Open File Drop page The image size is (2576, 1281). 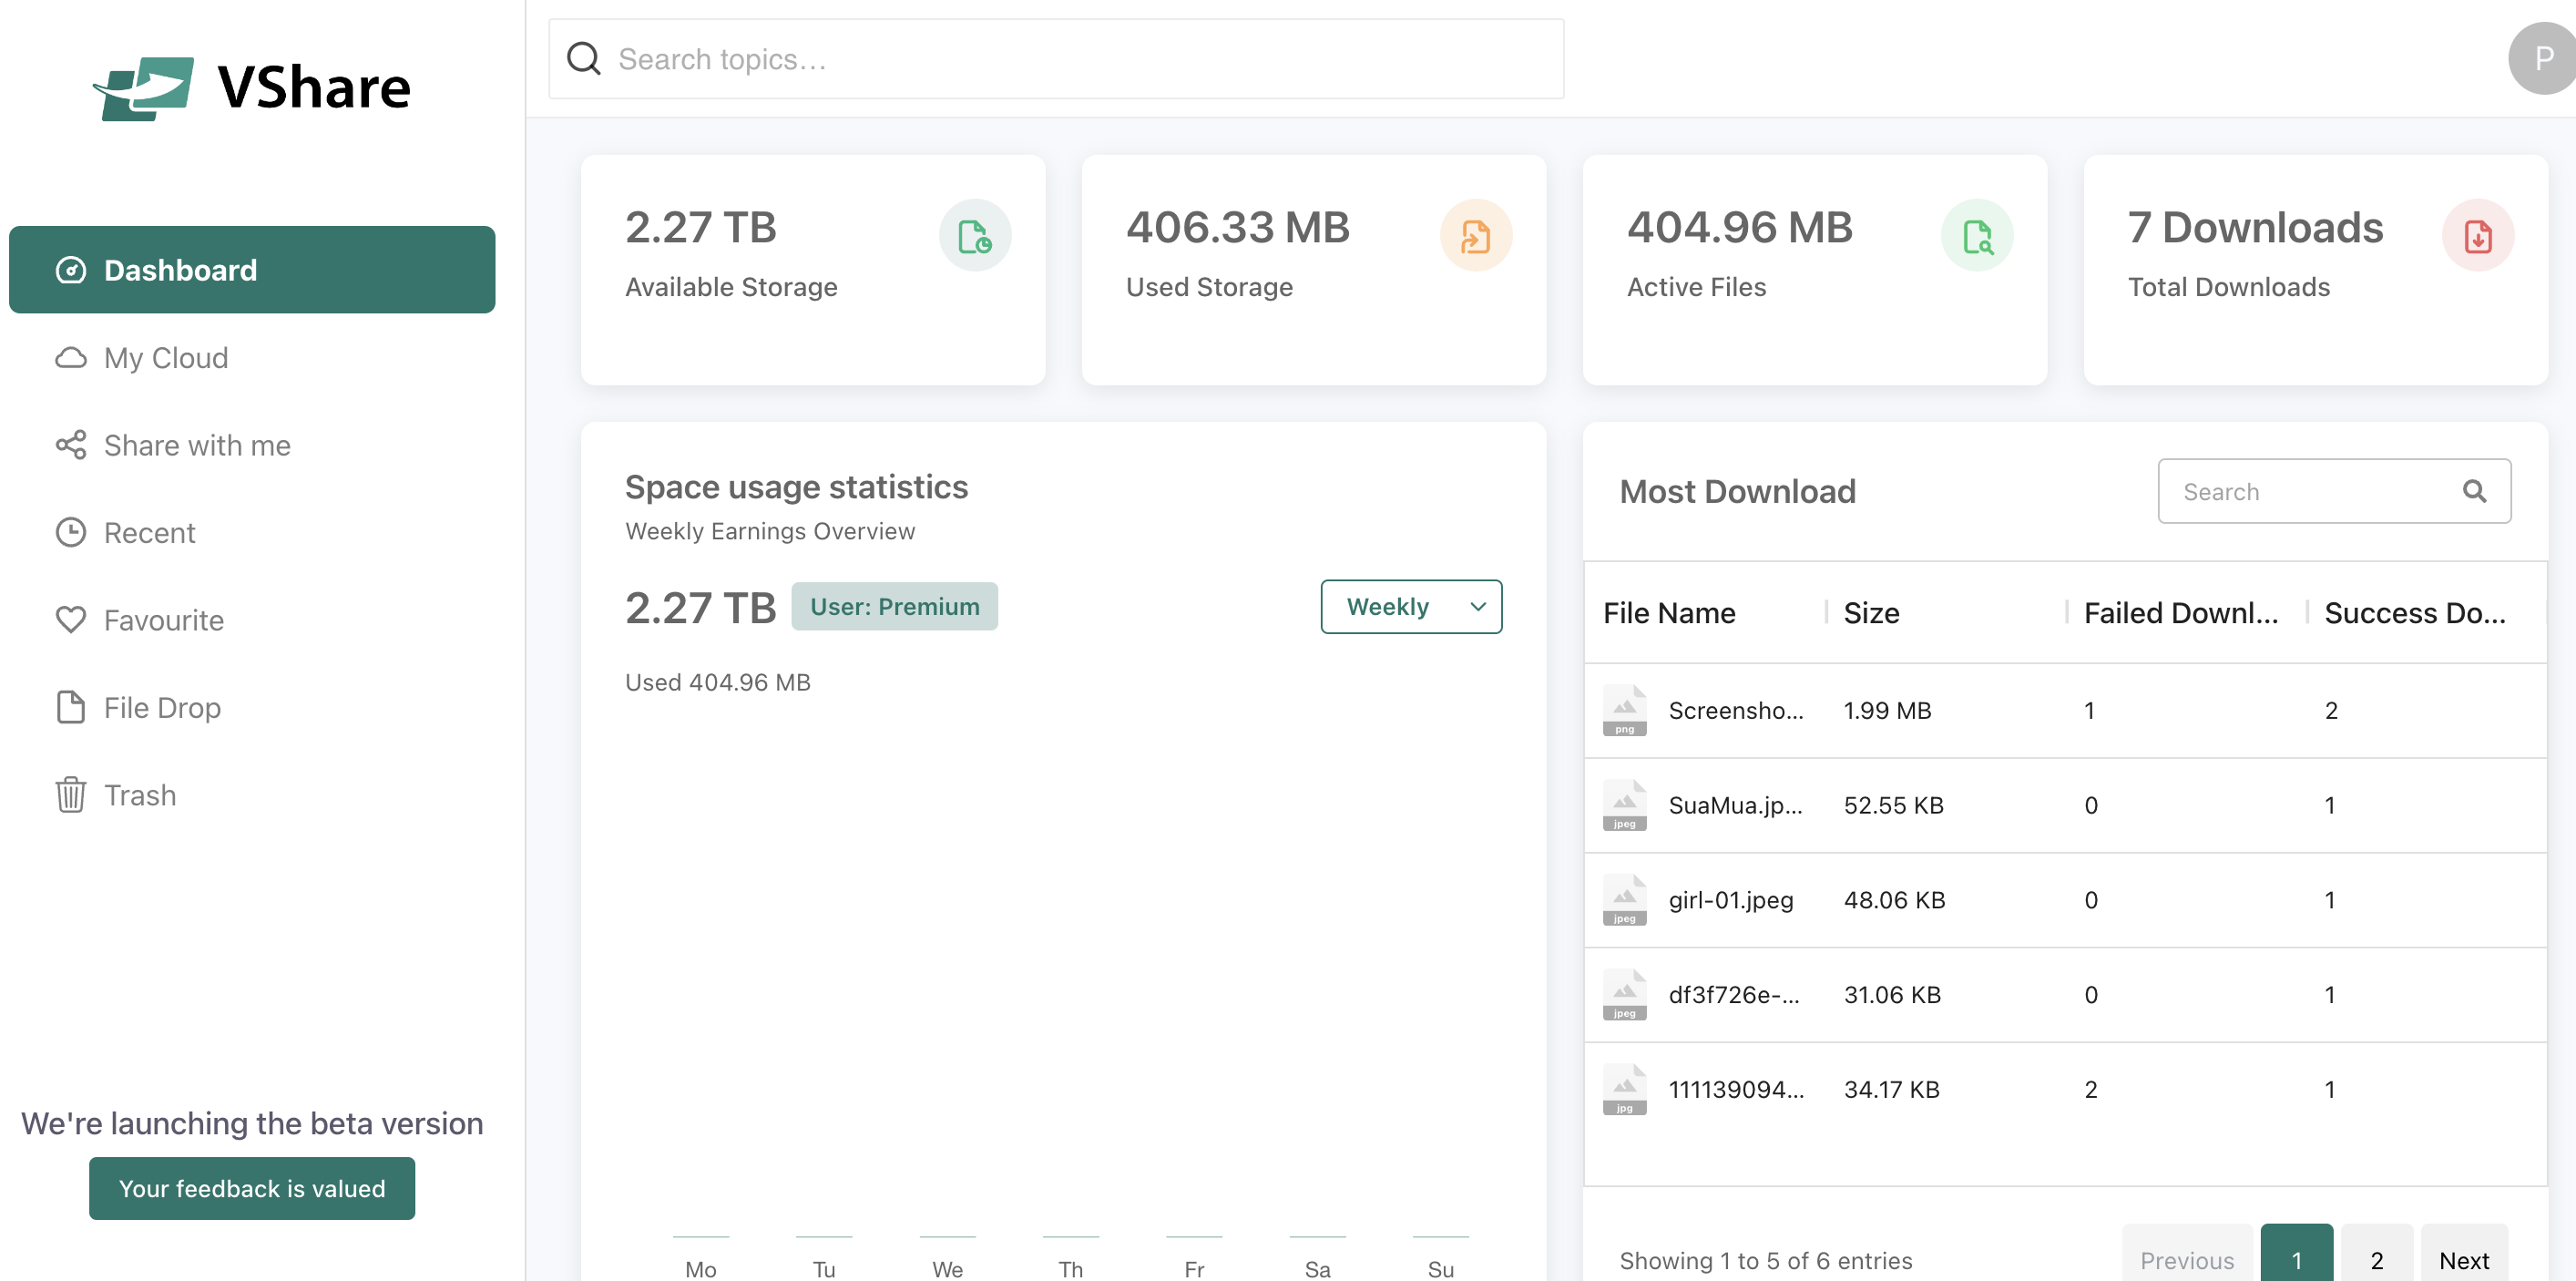point(162,707)
